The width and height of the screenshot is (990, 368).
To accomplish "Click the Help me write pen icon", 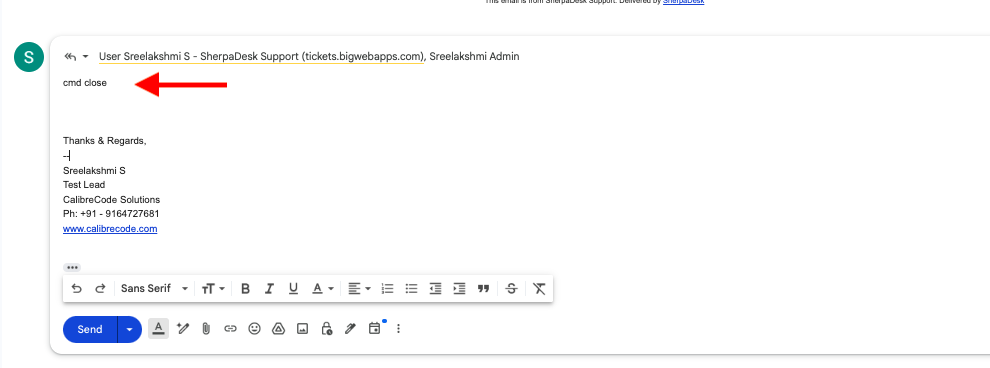I will [x=183, y=328].
